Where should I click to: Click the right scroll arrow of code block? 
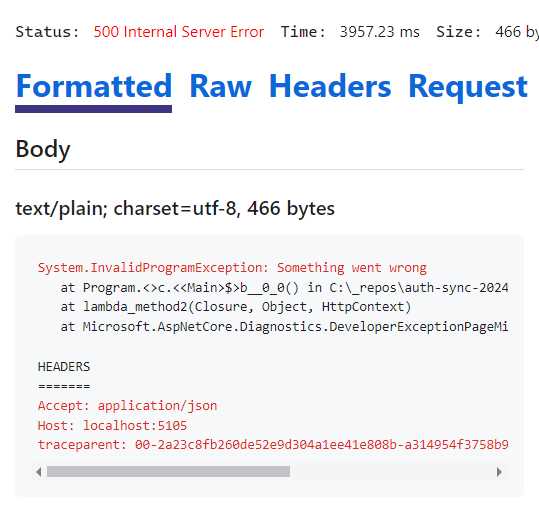(x=499, y=472)
